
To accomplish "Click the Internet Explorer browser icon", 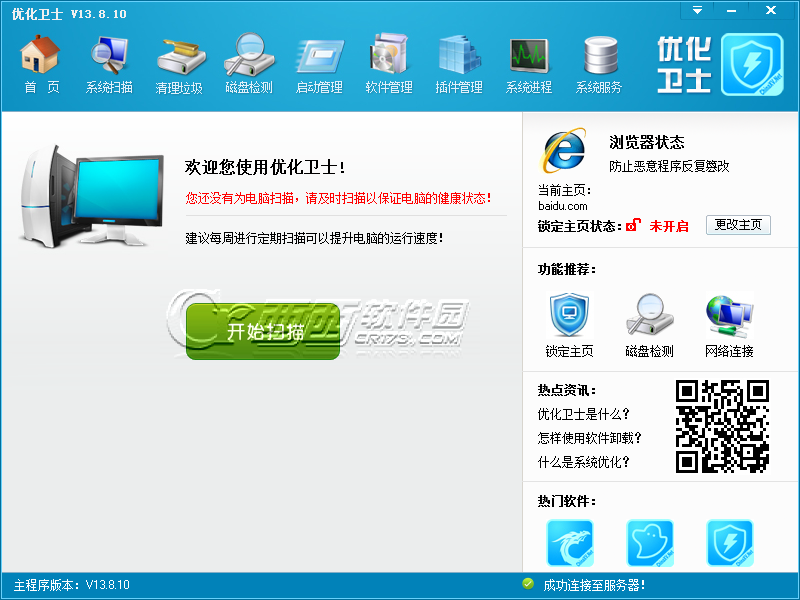I will click(x=563, y=150).
